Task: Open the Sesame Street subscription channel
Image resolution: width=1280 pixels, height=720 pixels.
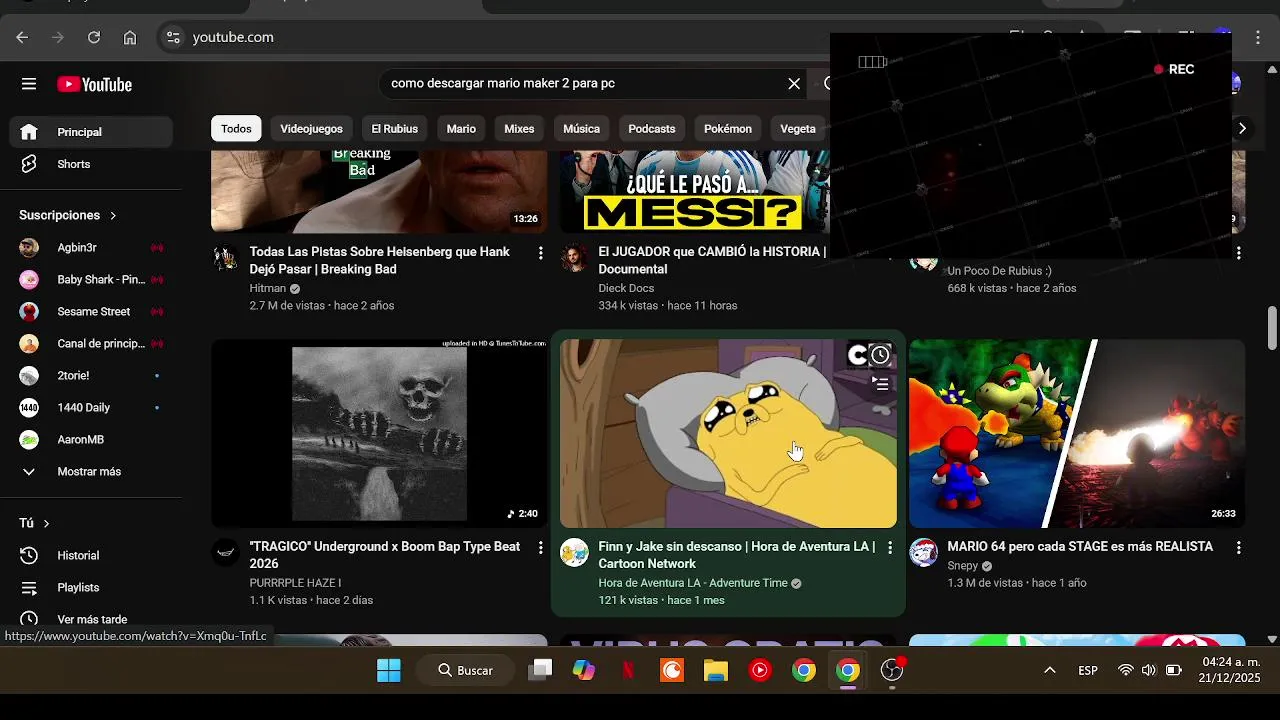Action: tap(91, 311)
